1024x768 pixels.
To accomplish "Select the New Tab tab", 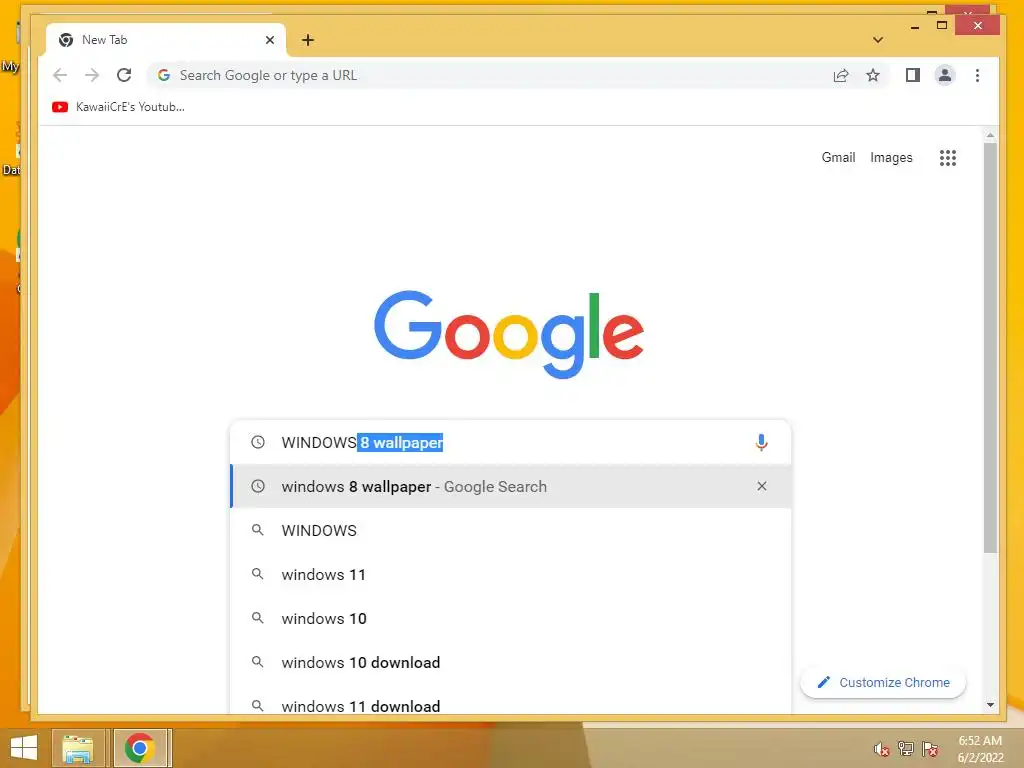I will point(166,40).
